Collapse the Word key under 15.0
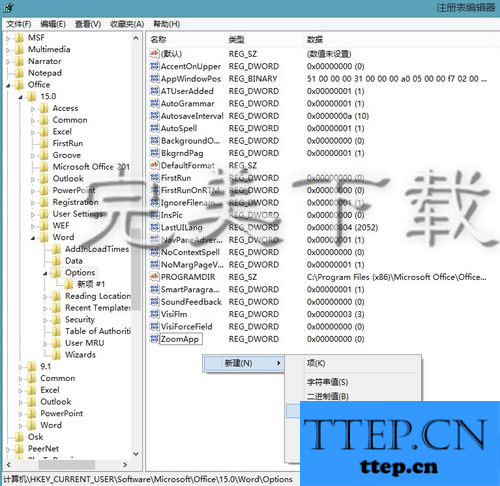500x486 pixels. [33, 238]
